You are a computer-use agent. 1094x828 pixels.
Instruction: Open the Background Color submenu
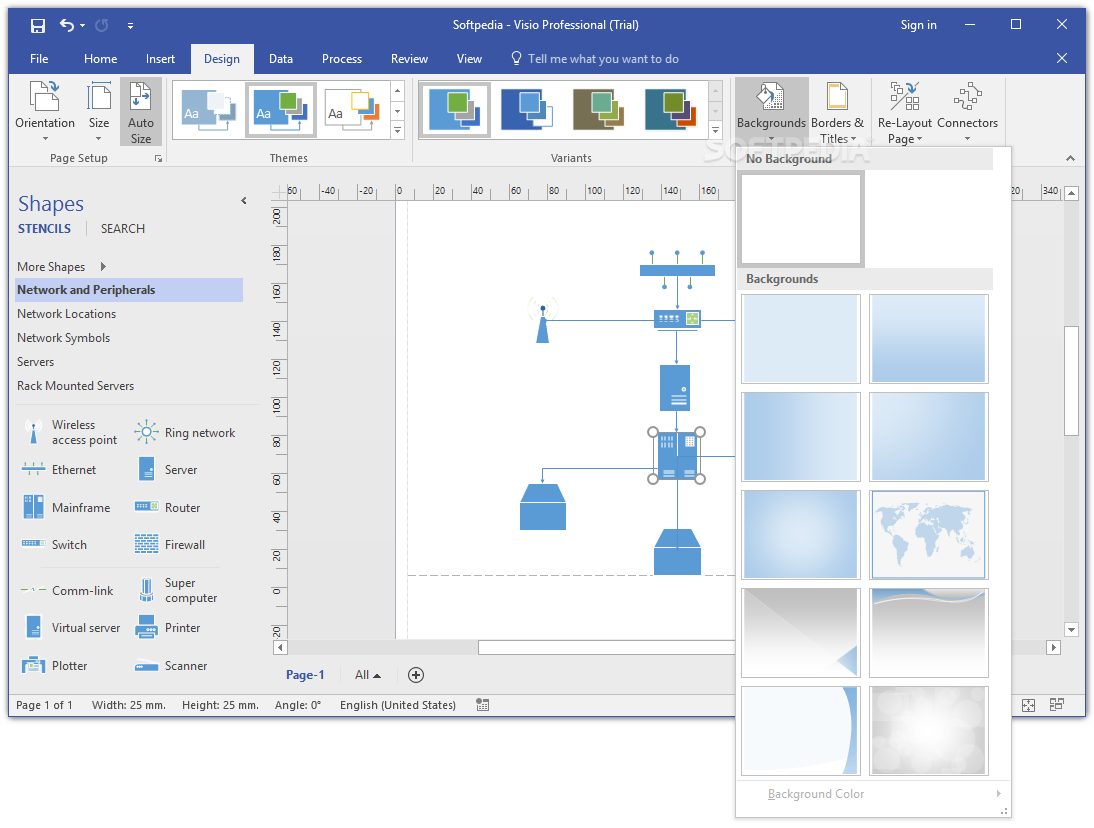click(874, 794)
